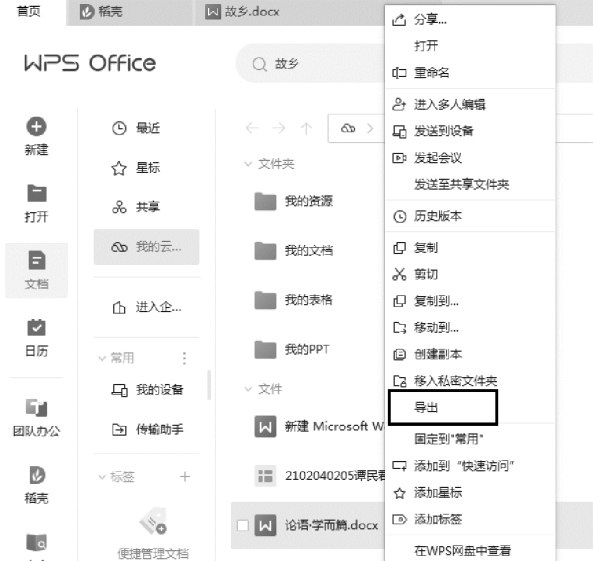
Task: Open 共享 shared documents
Action: click(136, 207)
